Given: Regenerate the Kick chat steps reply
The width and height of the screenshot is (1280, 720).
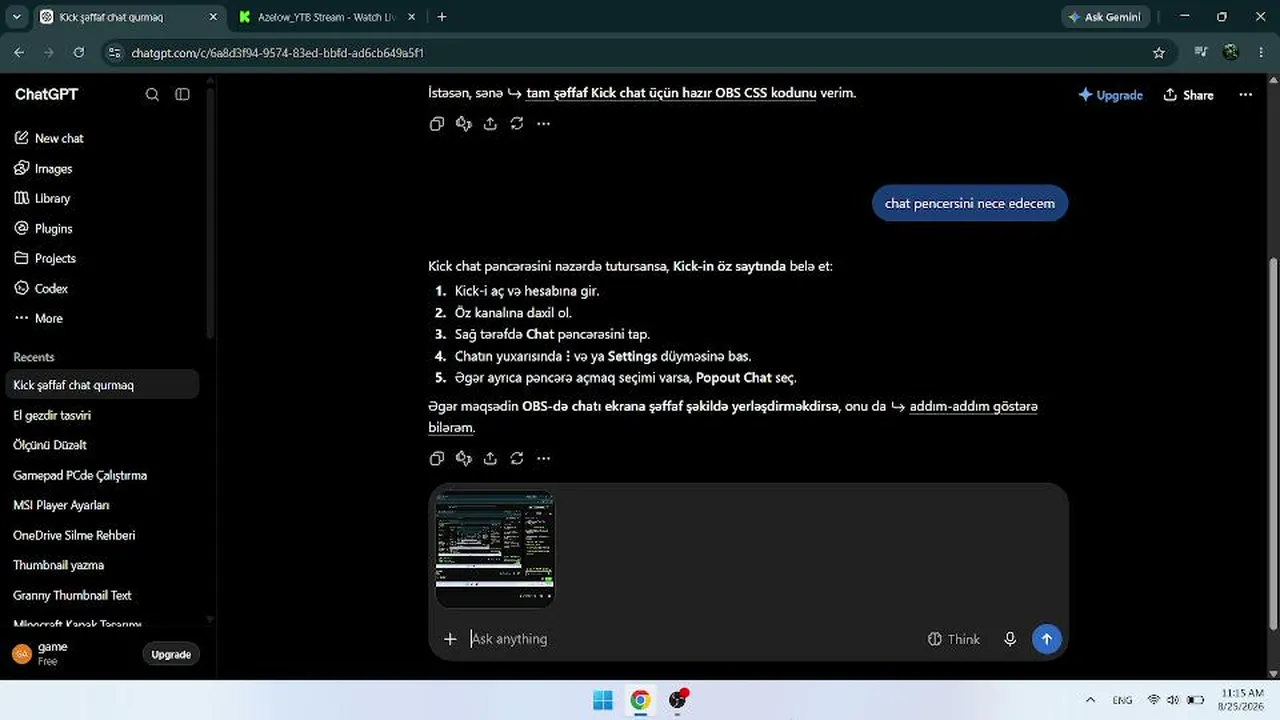Looking at the screenshot, I should (x=517, y=458).
